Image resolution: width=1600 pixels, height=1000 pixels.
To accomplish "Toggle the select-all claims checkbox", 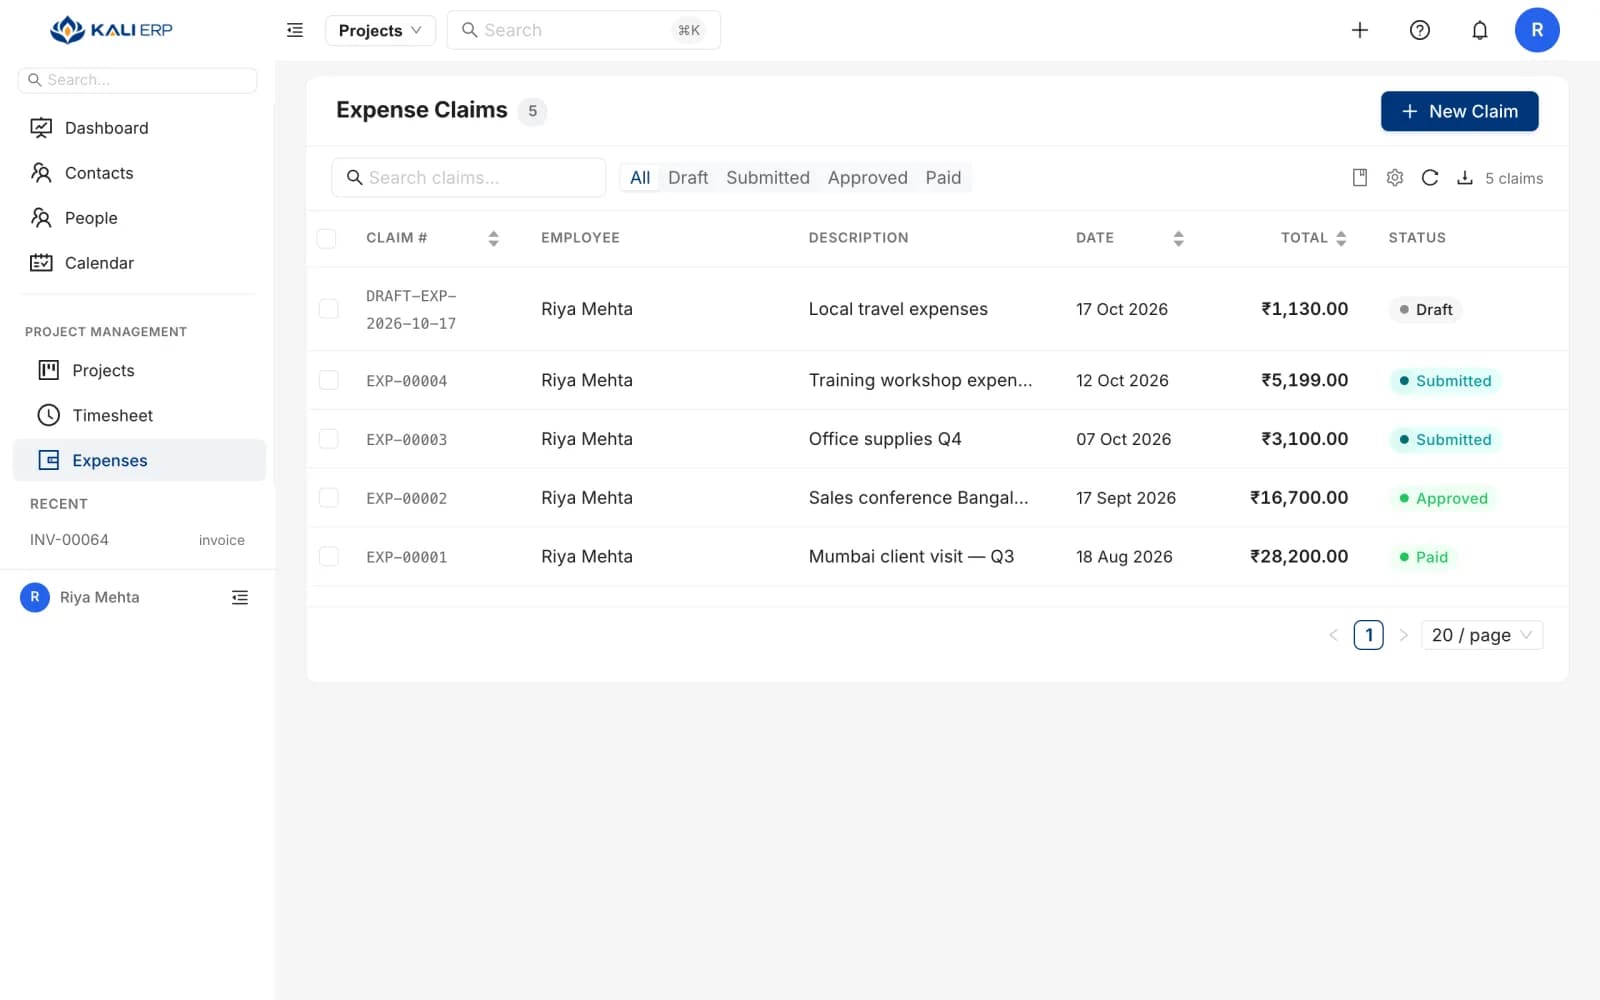I will pos(327,238).
